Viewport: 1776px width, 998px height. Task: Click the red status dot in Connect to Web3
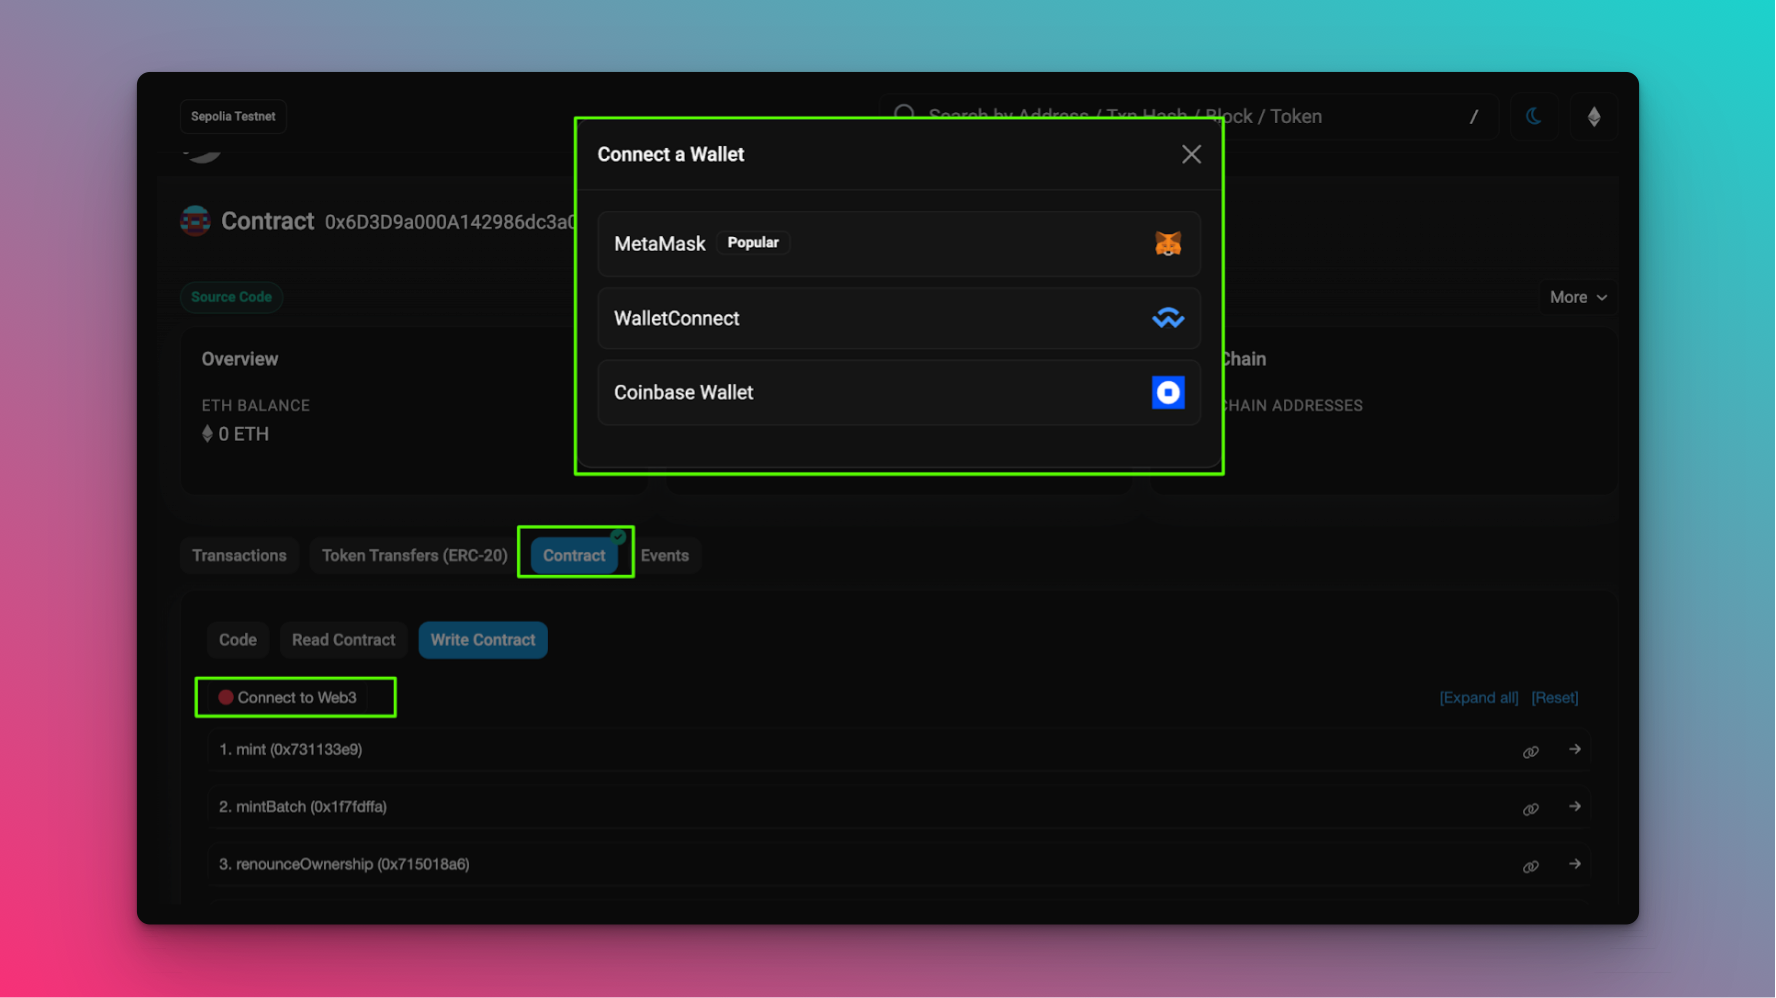pos(226,698)
